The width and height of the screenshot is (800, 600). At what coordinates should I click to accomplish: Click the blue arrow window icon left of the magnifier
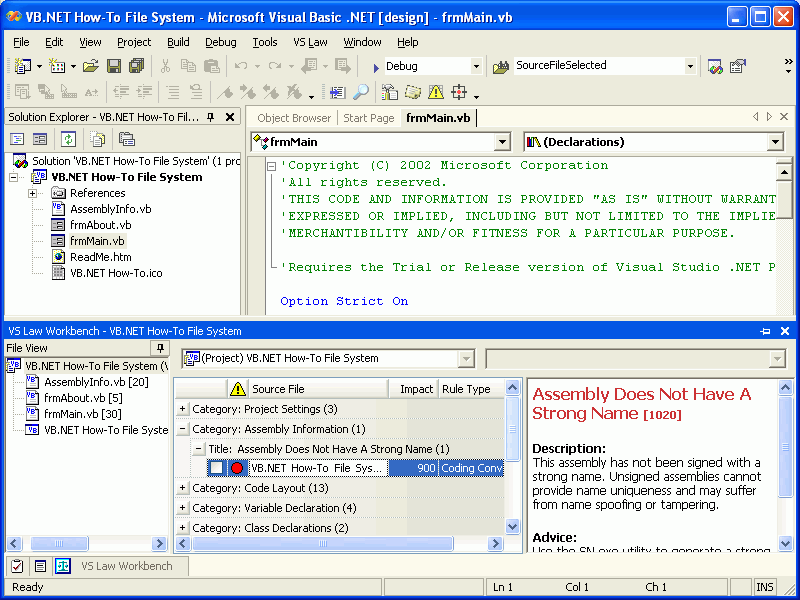coord(337,92)
